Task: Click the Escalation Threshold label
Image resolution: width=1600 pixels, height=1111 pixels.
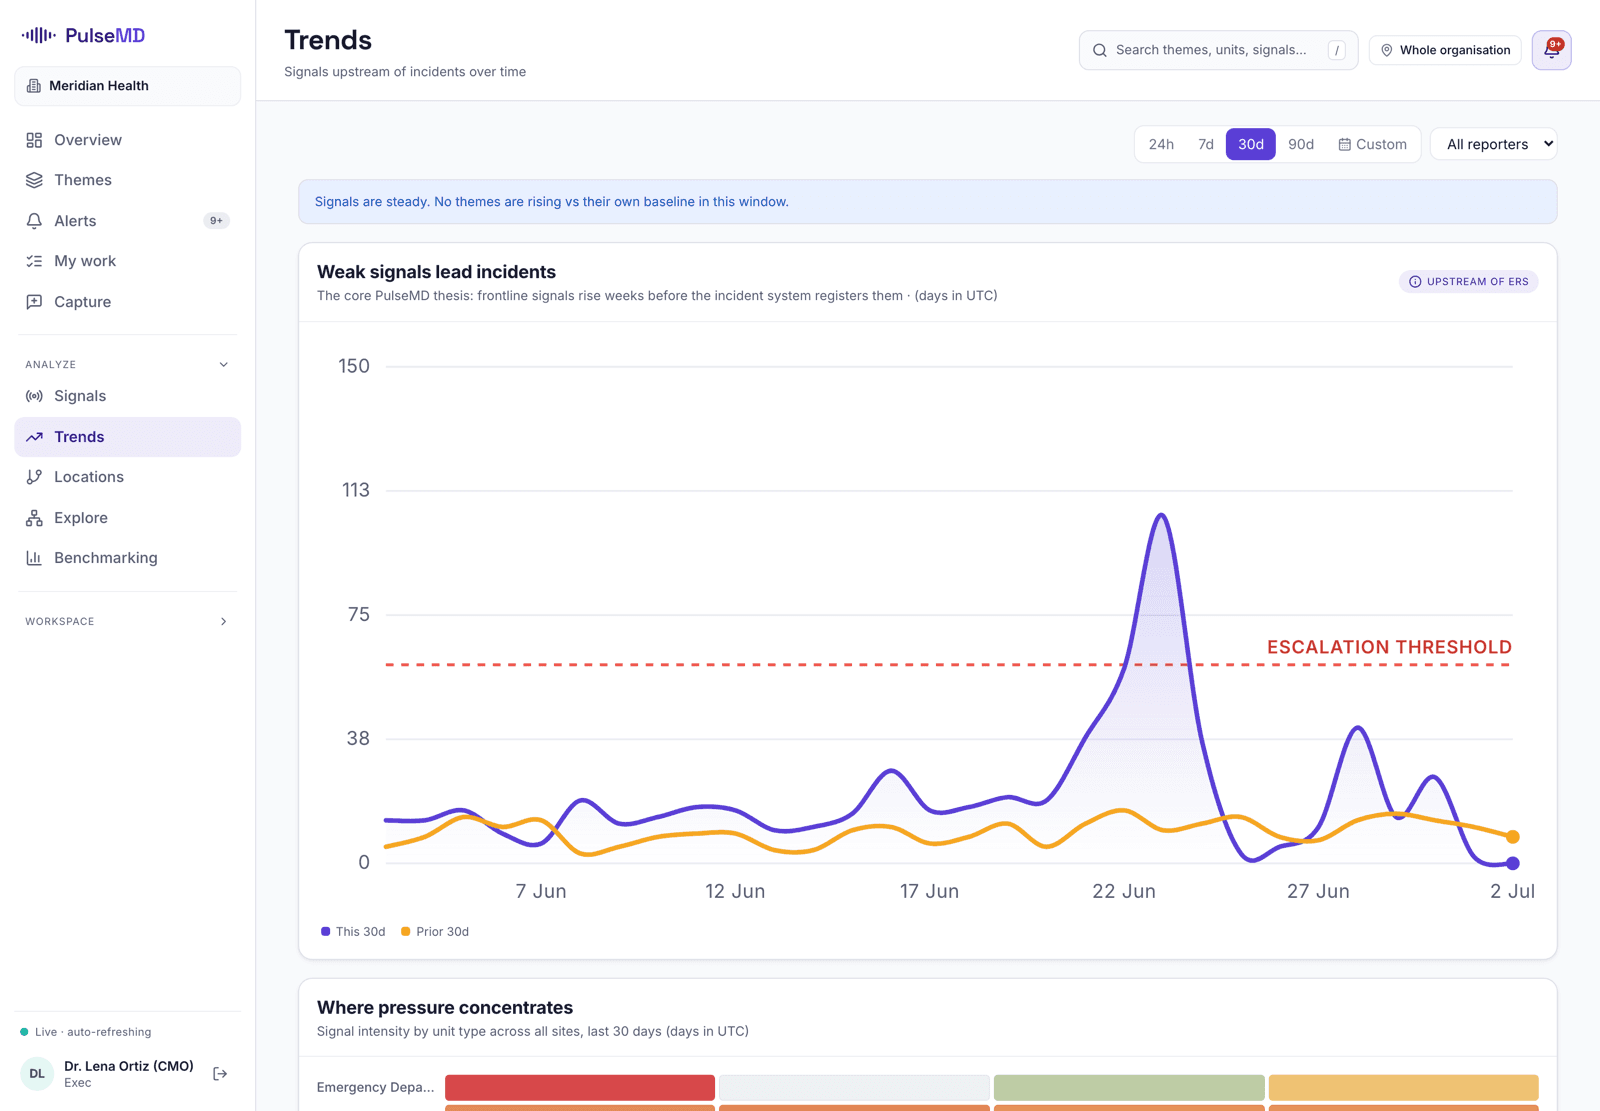Action: [x=1389, y=647]
